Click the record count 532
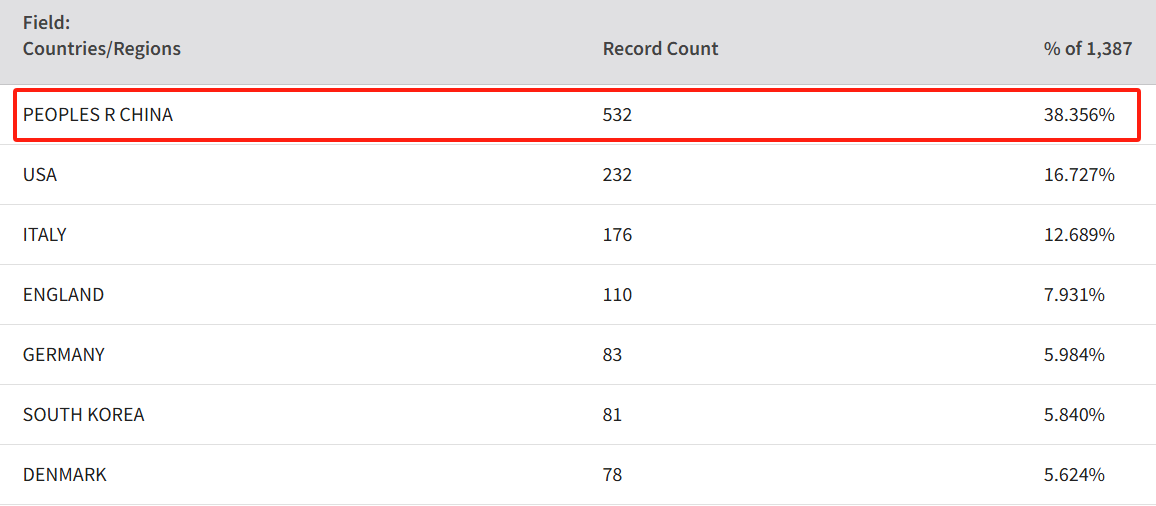 pos(618,115)
